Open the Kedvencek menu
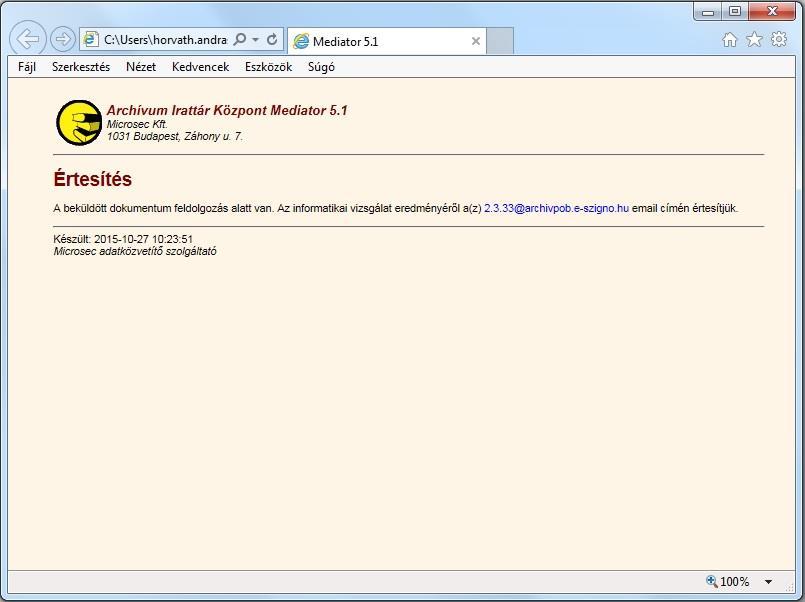The height and width of the screenshot is (602, 805). pos(200,67)
